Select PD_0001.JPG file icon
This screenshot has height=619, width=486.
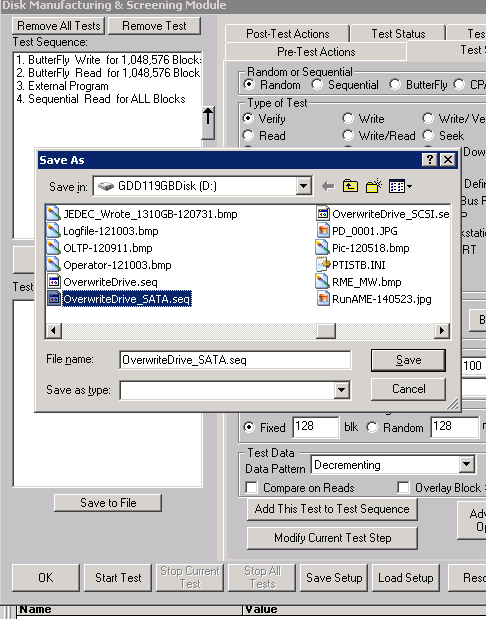click(x=323, y=231)
